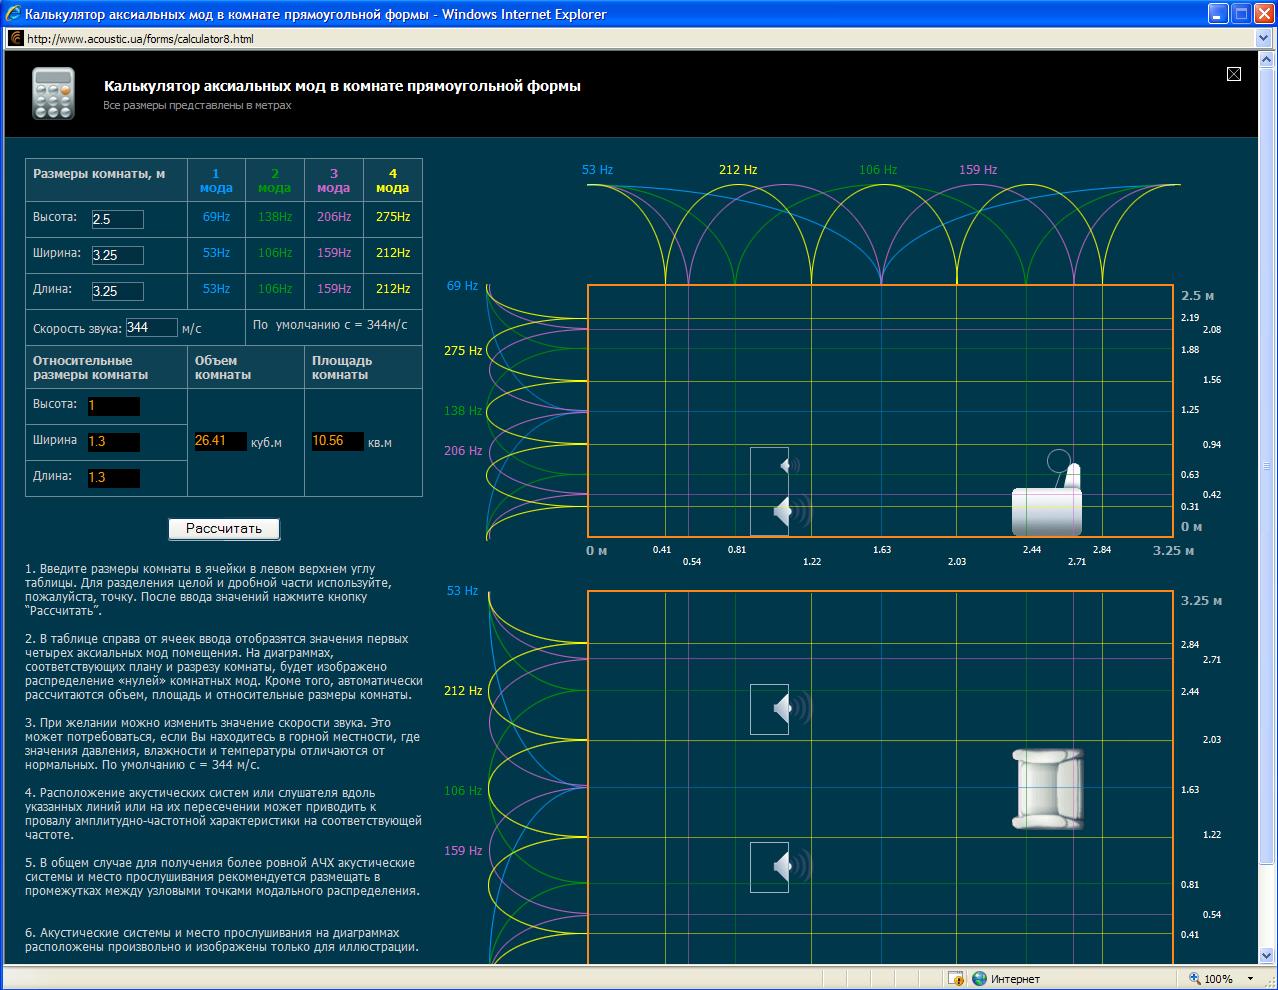1278x990 pixels.
Task: Close the calculator panel with the X icon
Action: click(1233, 74)
